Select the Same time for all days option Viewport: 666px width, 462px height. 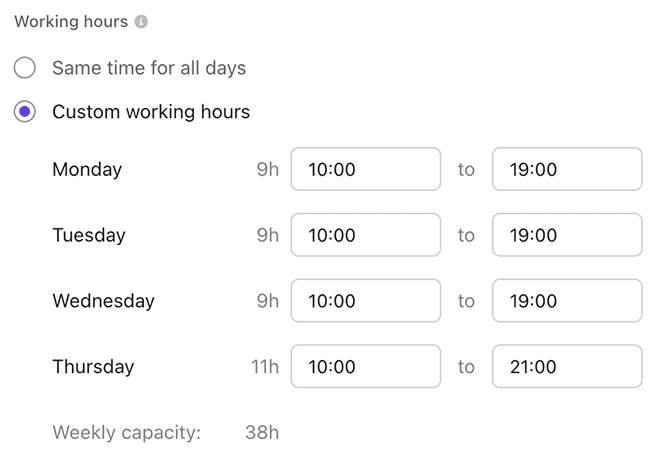click(25, 68)
